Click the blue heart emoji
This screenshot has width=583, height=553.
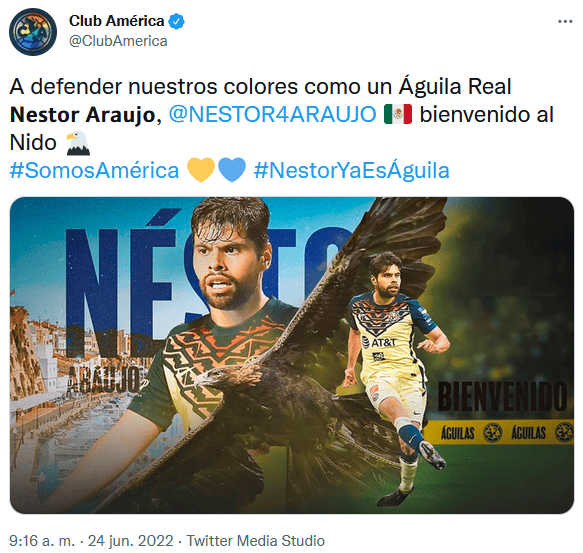click(232, 170)
